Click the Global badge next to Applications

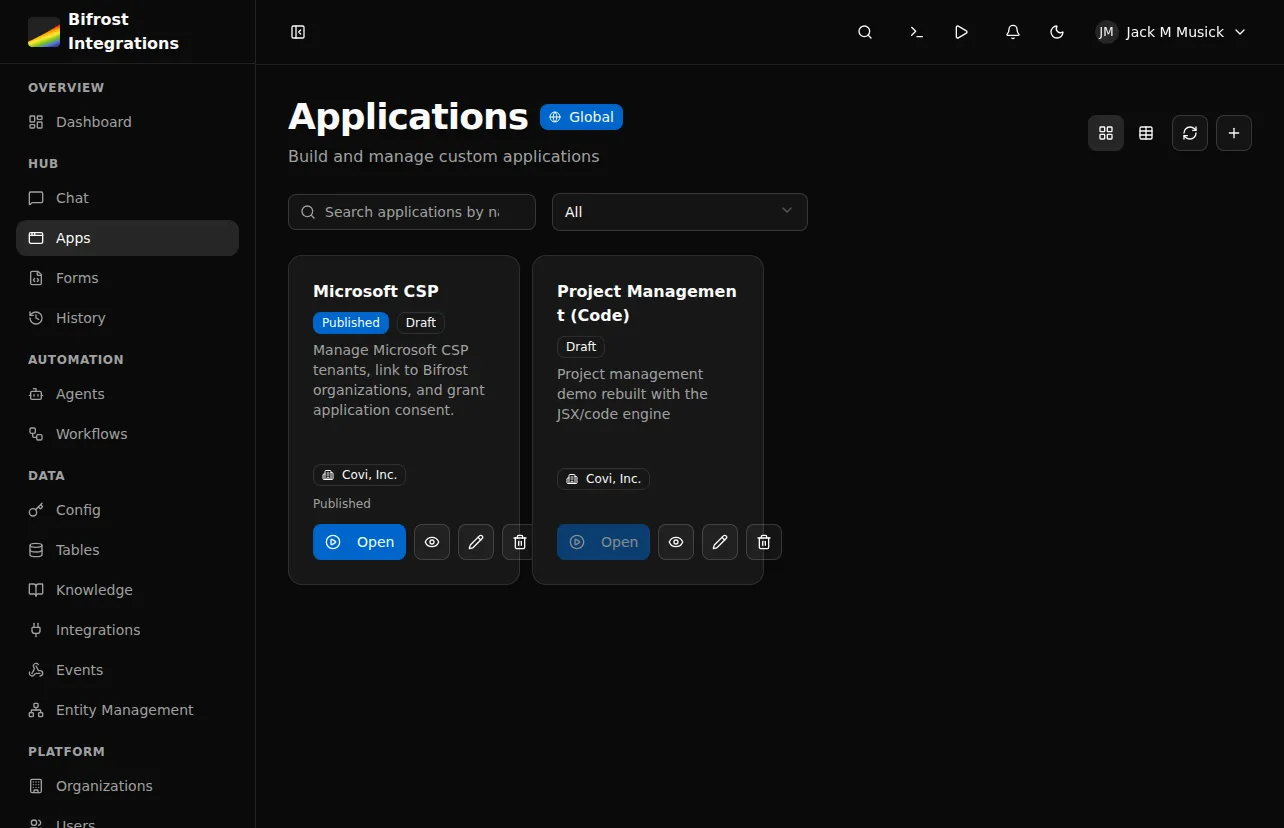point(581,116)
